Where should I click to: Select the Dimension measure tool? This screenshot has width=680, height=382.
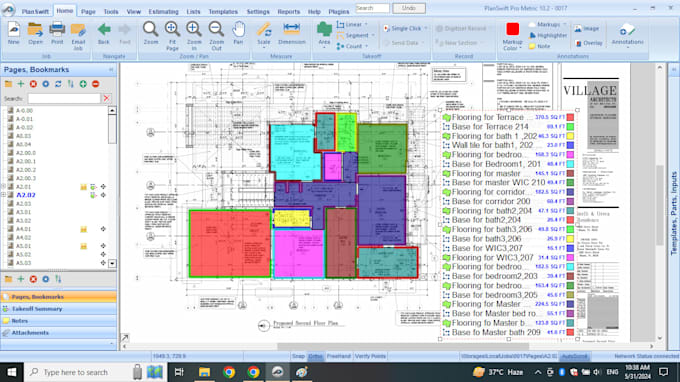pyautogui.click(x=291, y=33)
